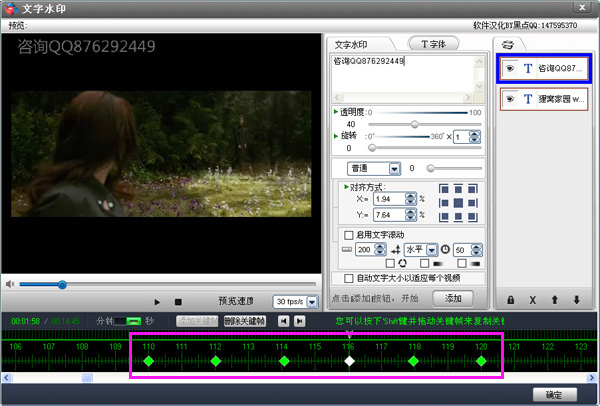Viewport: 600px width, 406px height.
Task: Align watermark to the bottom-left corner
Action: [x=444, y=217]
